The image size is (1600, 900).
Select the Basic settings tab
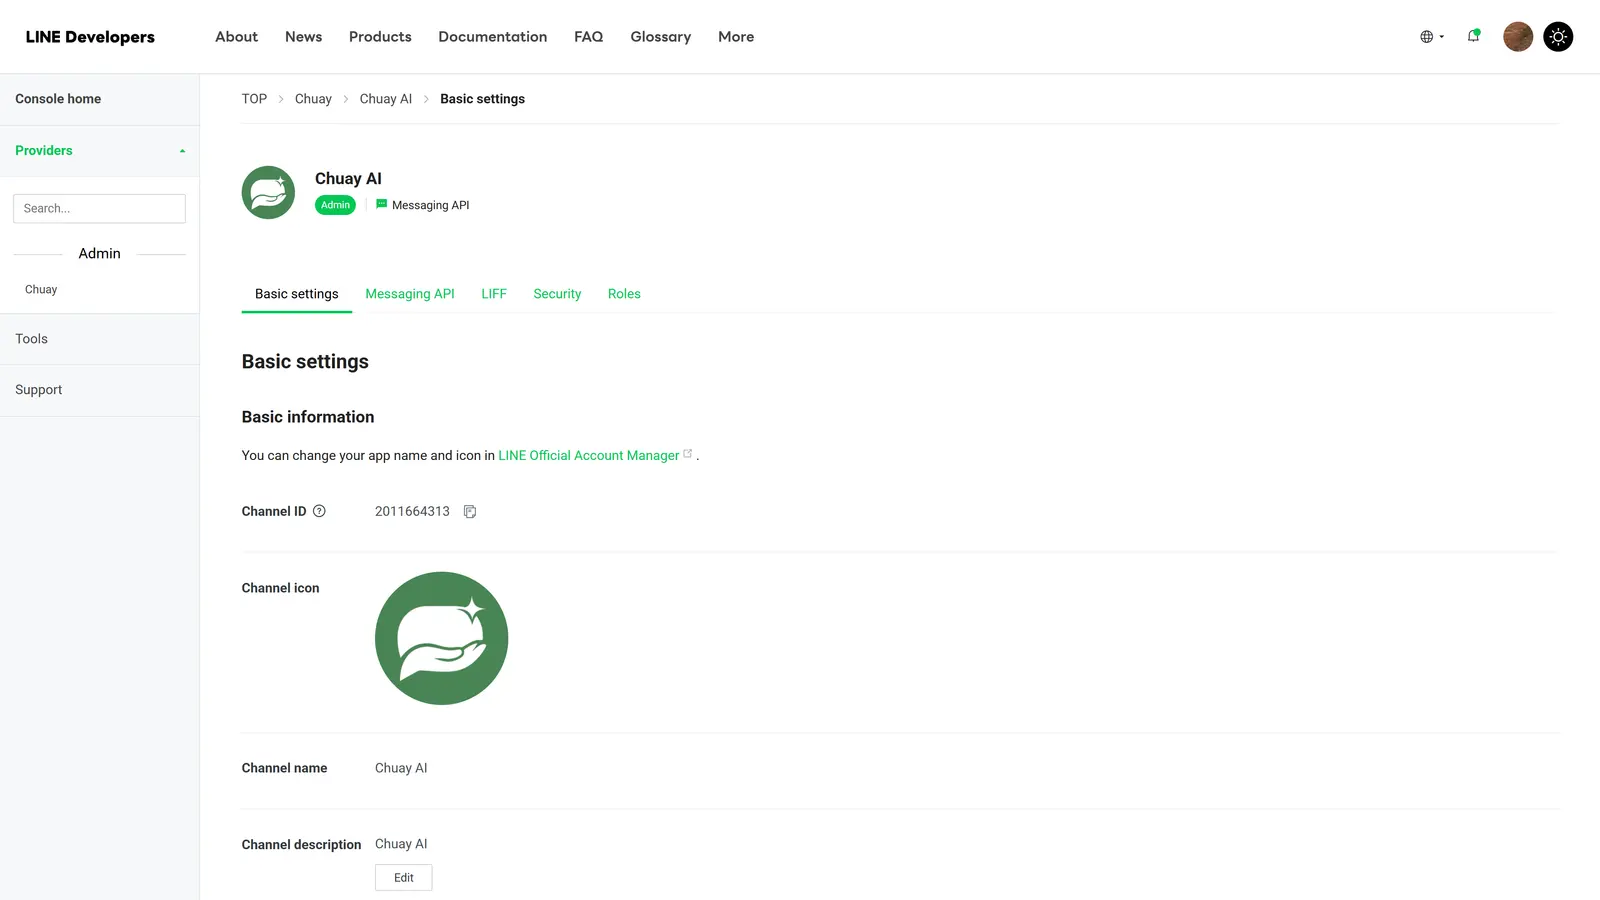click(x=296, y=294)
